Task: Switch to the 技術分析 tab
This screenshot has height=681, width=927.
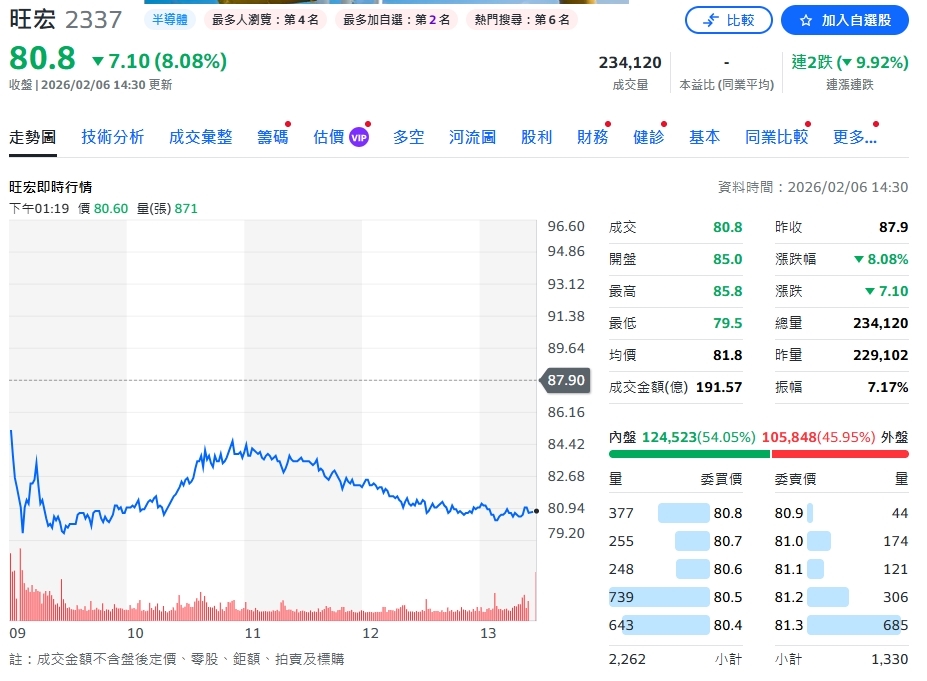Action: tap(112, 137)
